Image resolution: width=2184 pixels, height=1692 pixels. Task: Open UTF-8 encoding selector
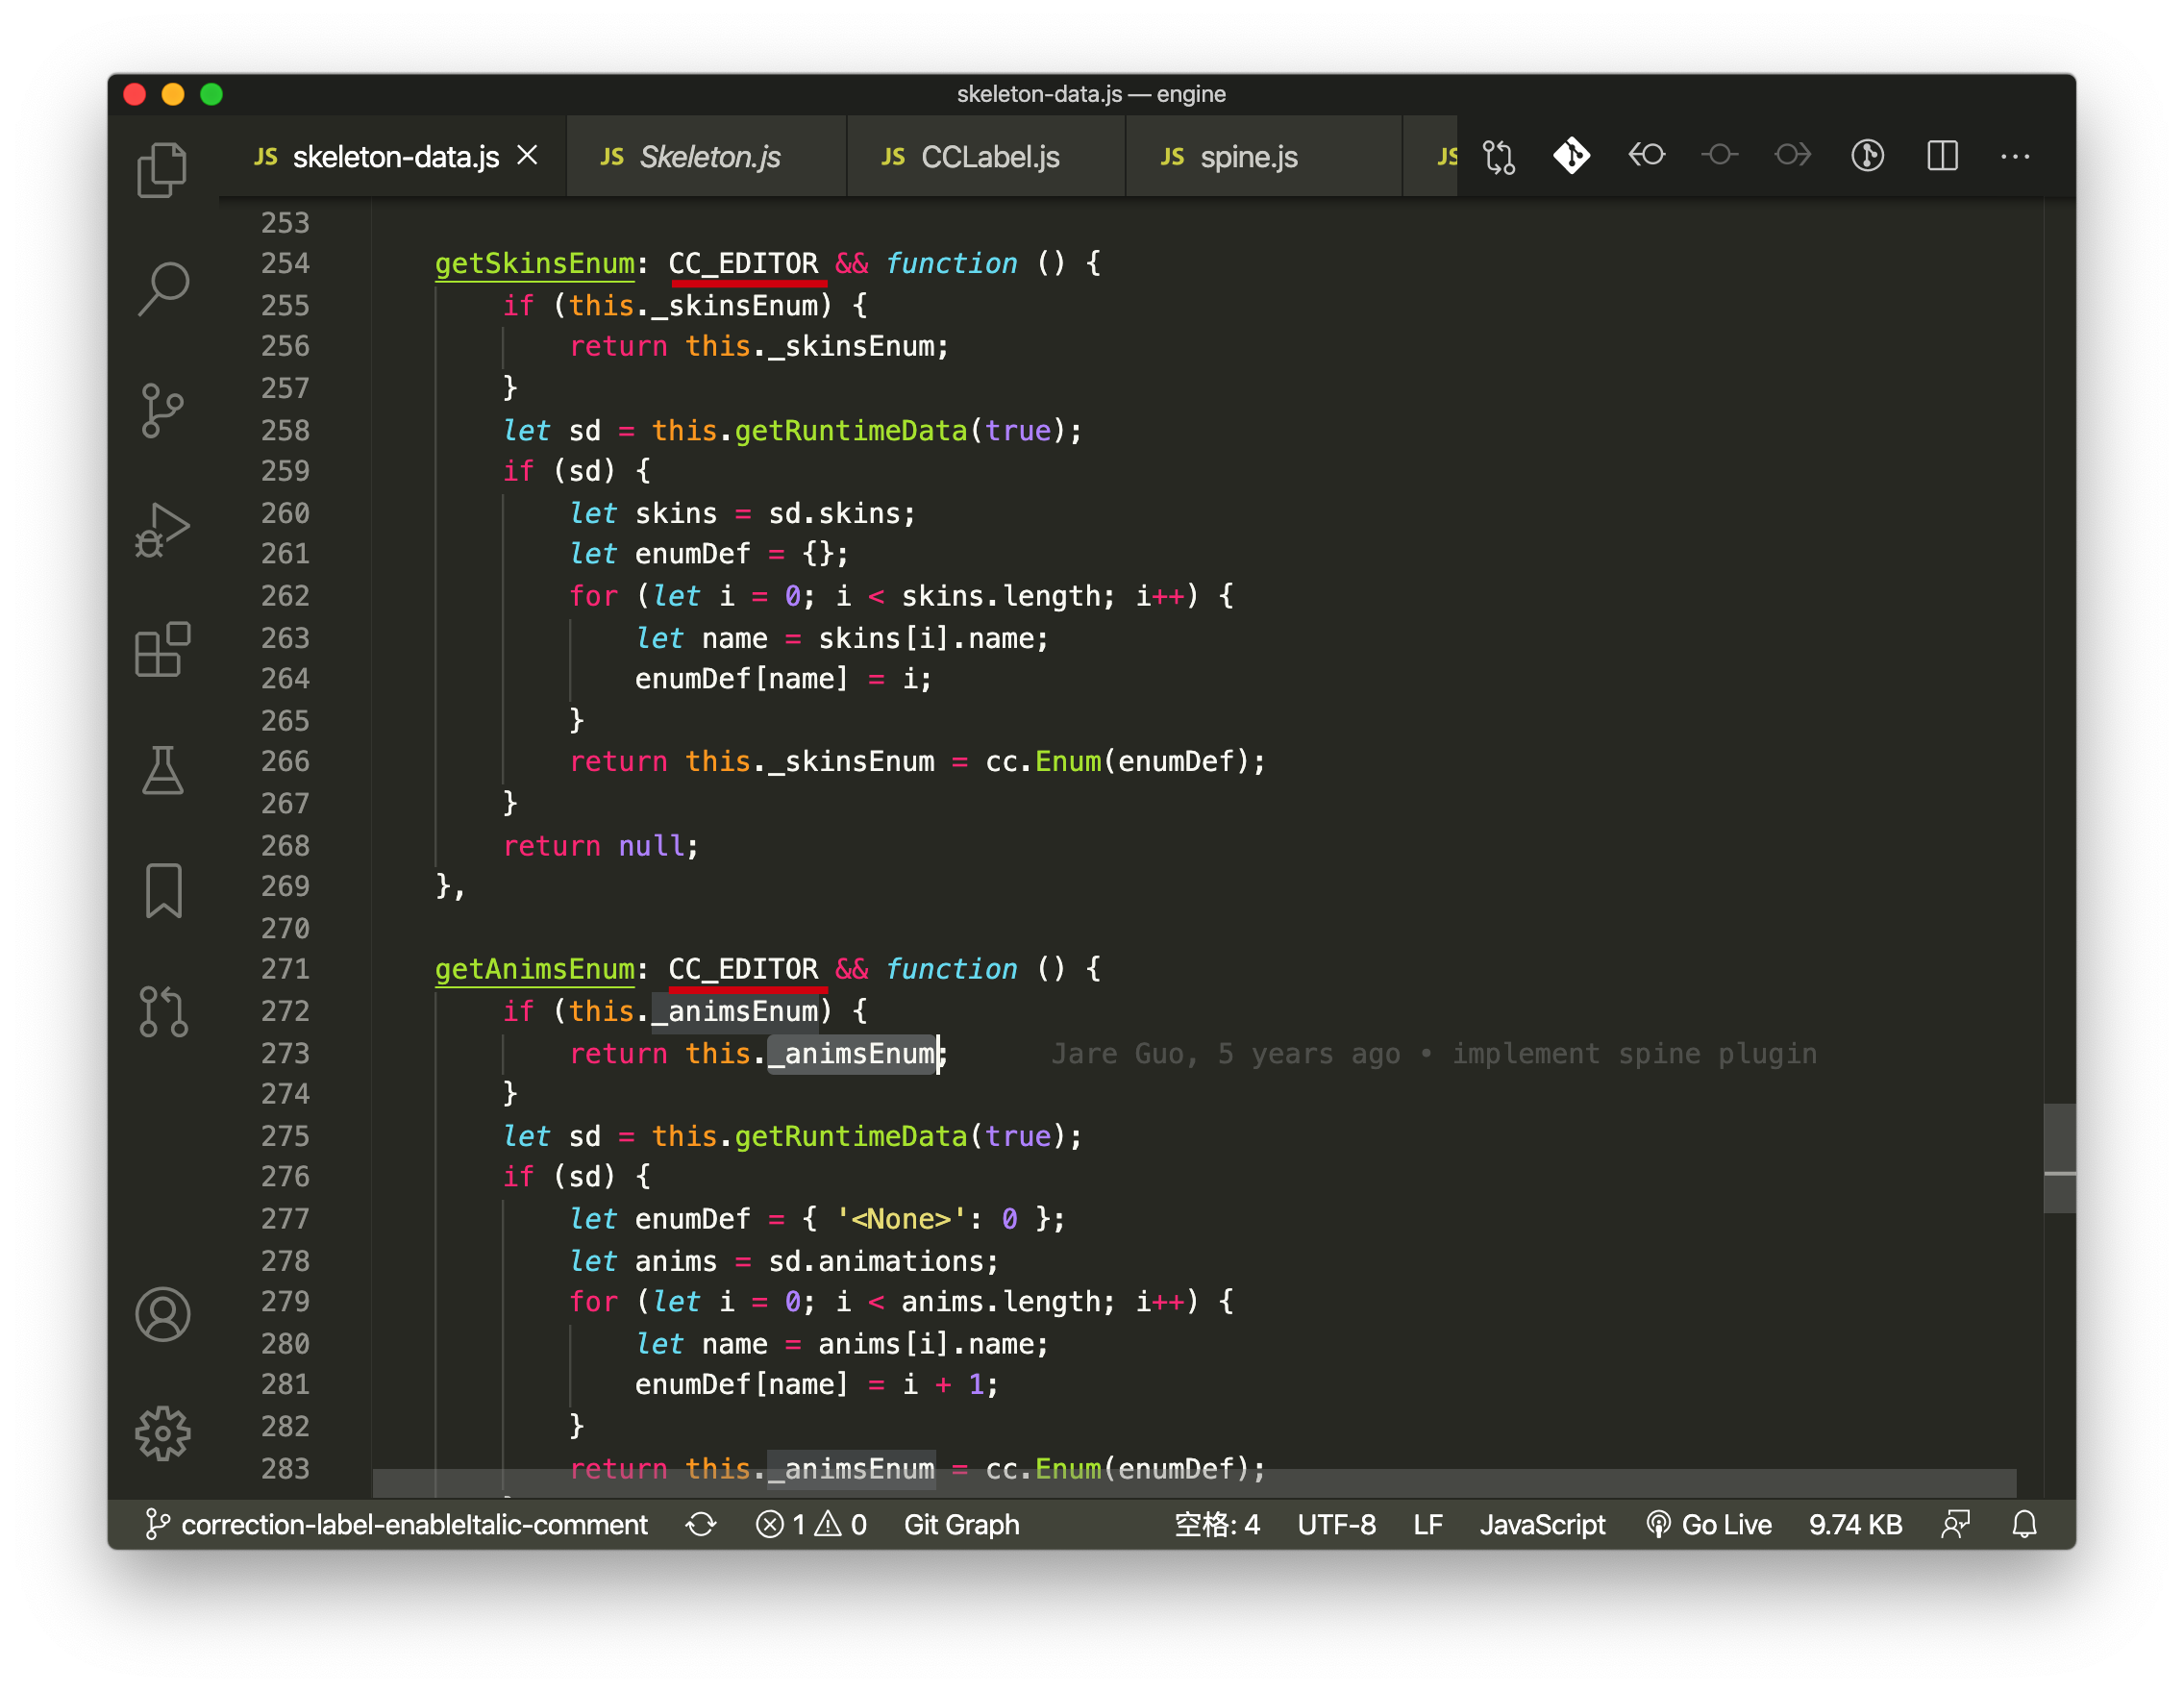click(x=1336, y=1524)
